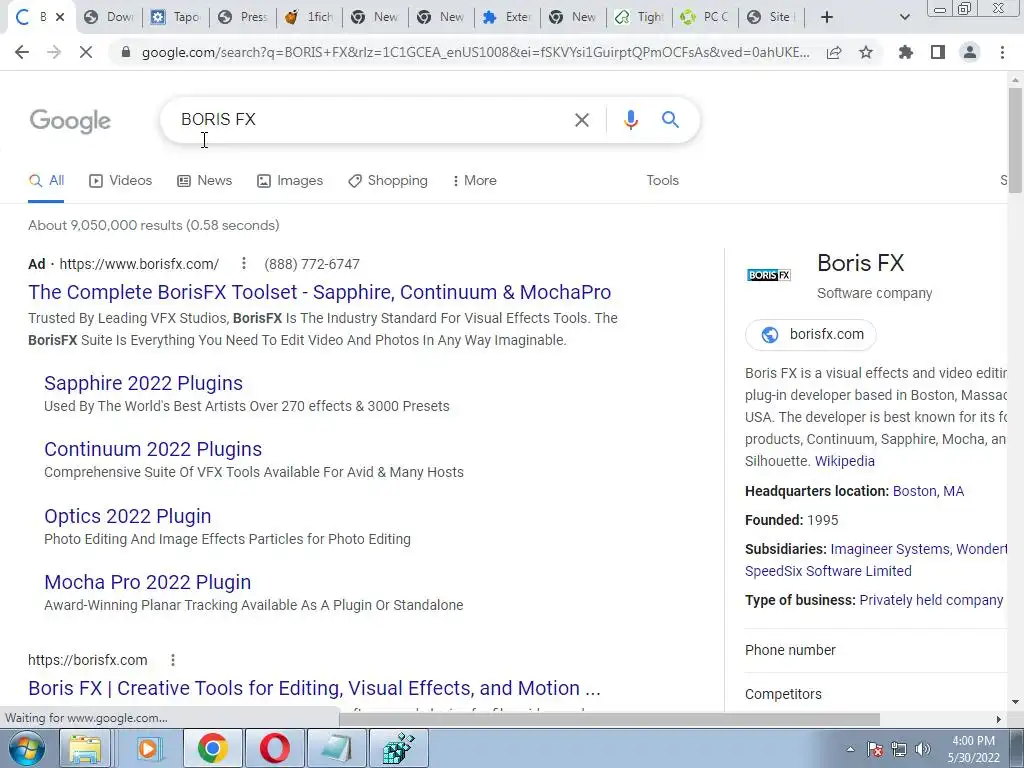Click the Boston, MA headquarters link

[928, 491]
